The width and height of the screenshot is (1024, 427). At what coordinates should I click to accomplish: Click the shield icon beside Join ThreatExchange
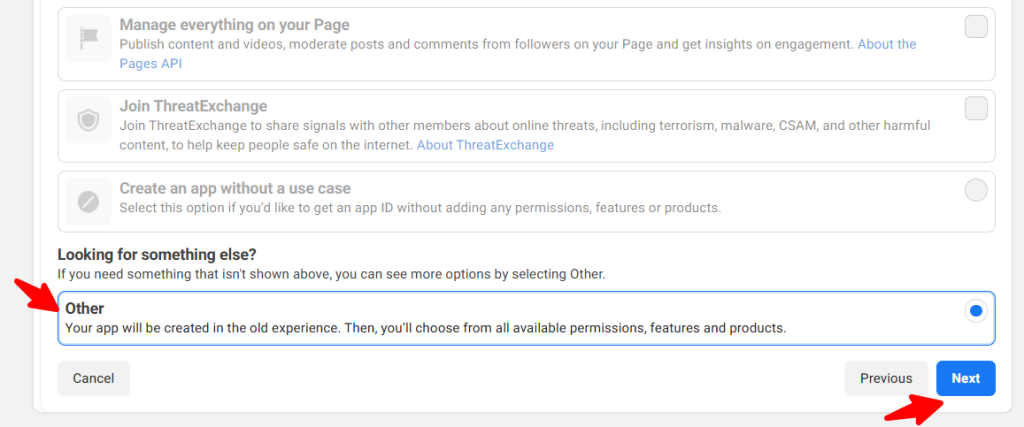(x=88, y=121)
